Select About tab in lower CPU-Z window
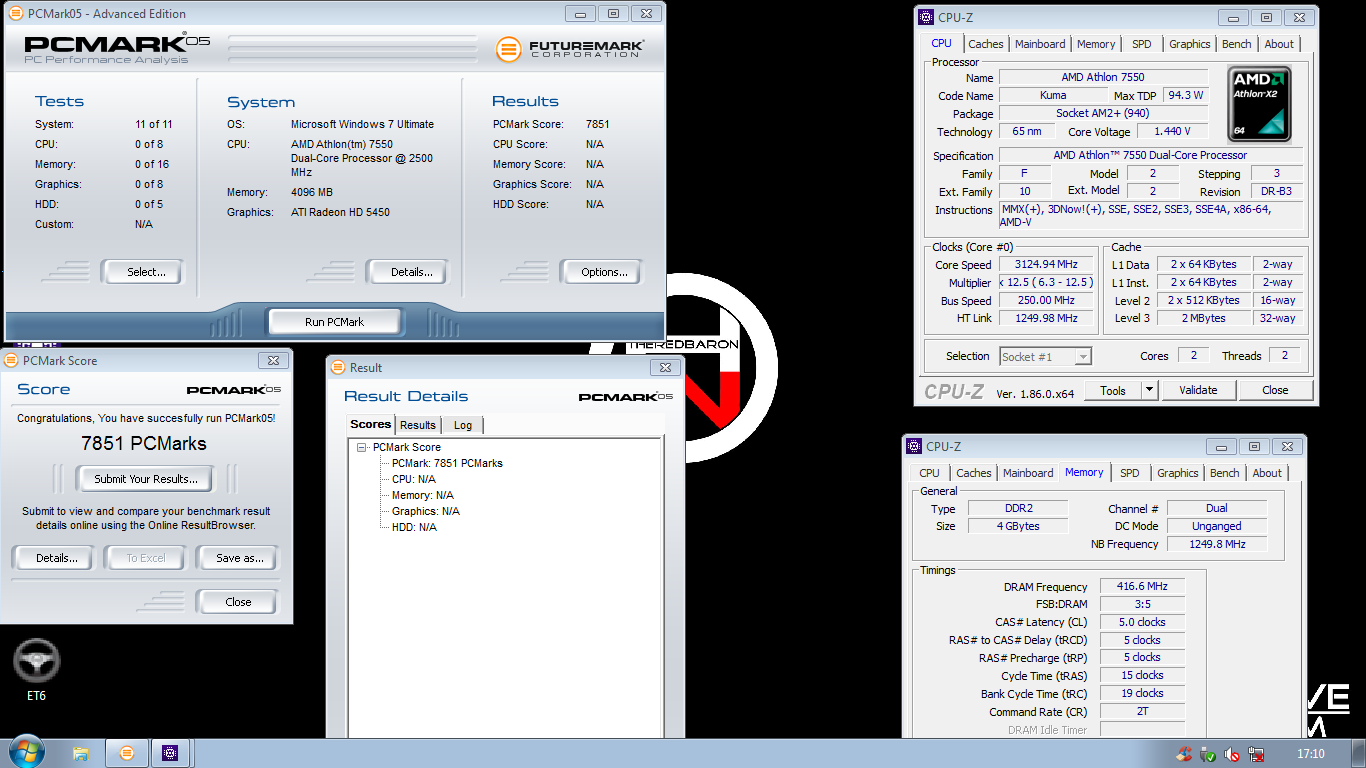 click(1267, 473)
